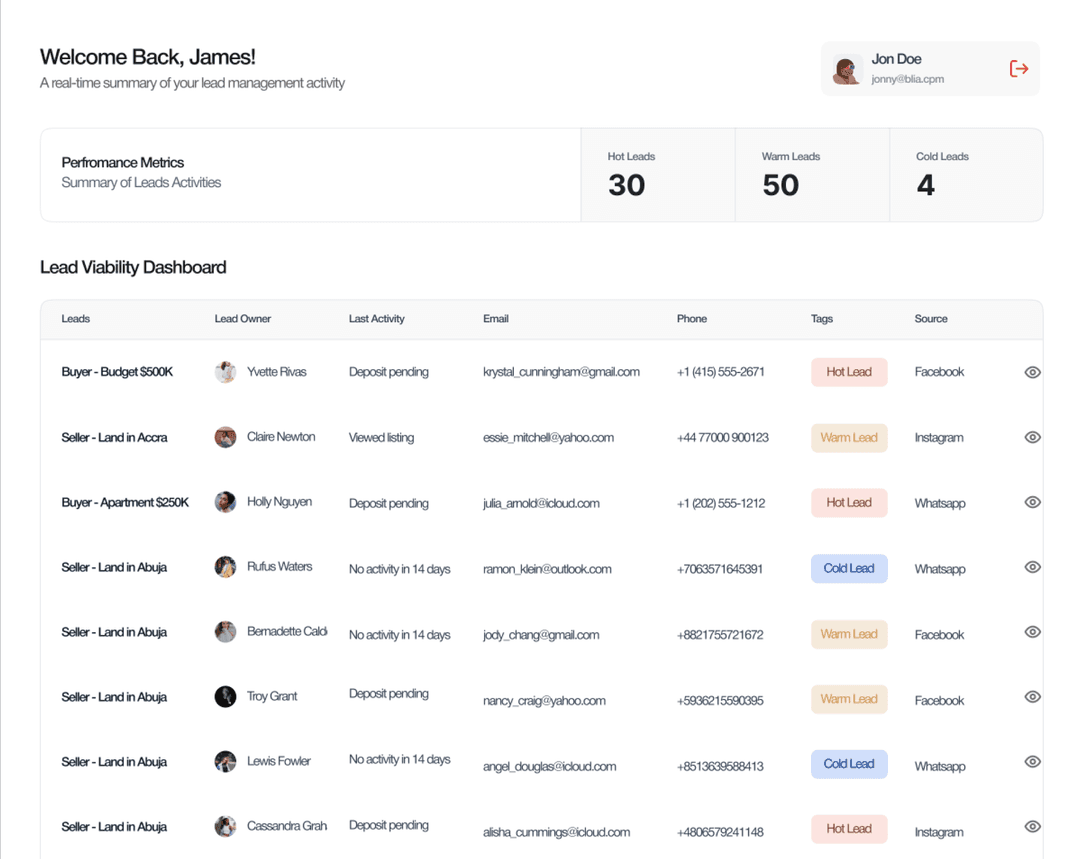Toggle the eye icon on Troy Grant's row
The image size is (1080, 859).
1032,697
